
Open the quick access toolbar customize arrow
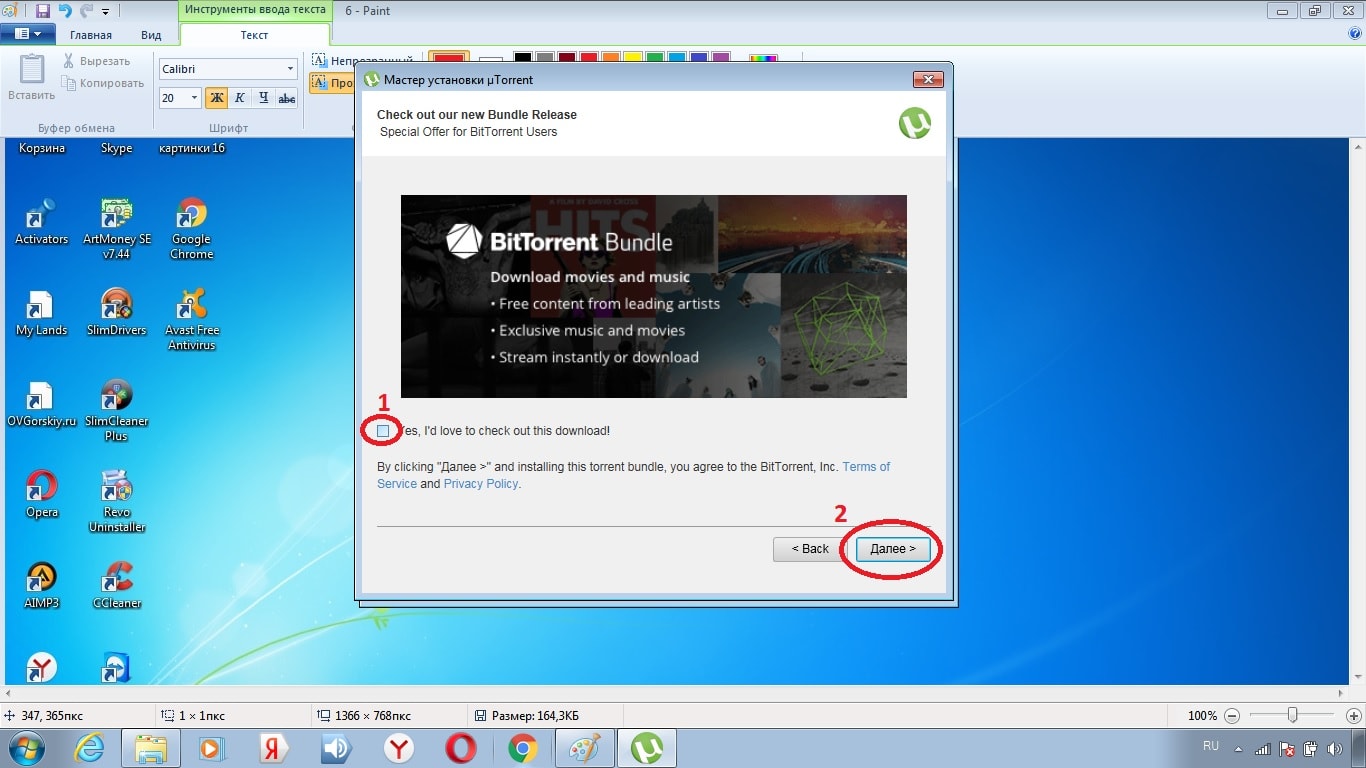coord(106,12)
